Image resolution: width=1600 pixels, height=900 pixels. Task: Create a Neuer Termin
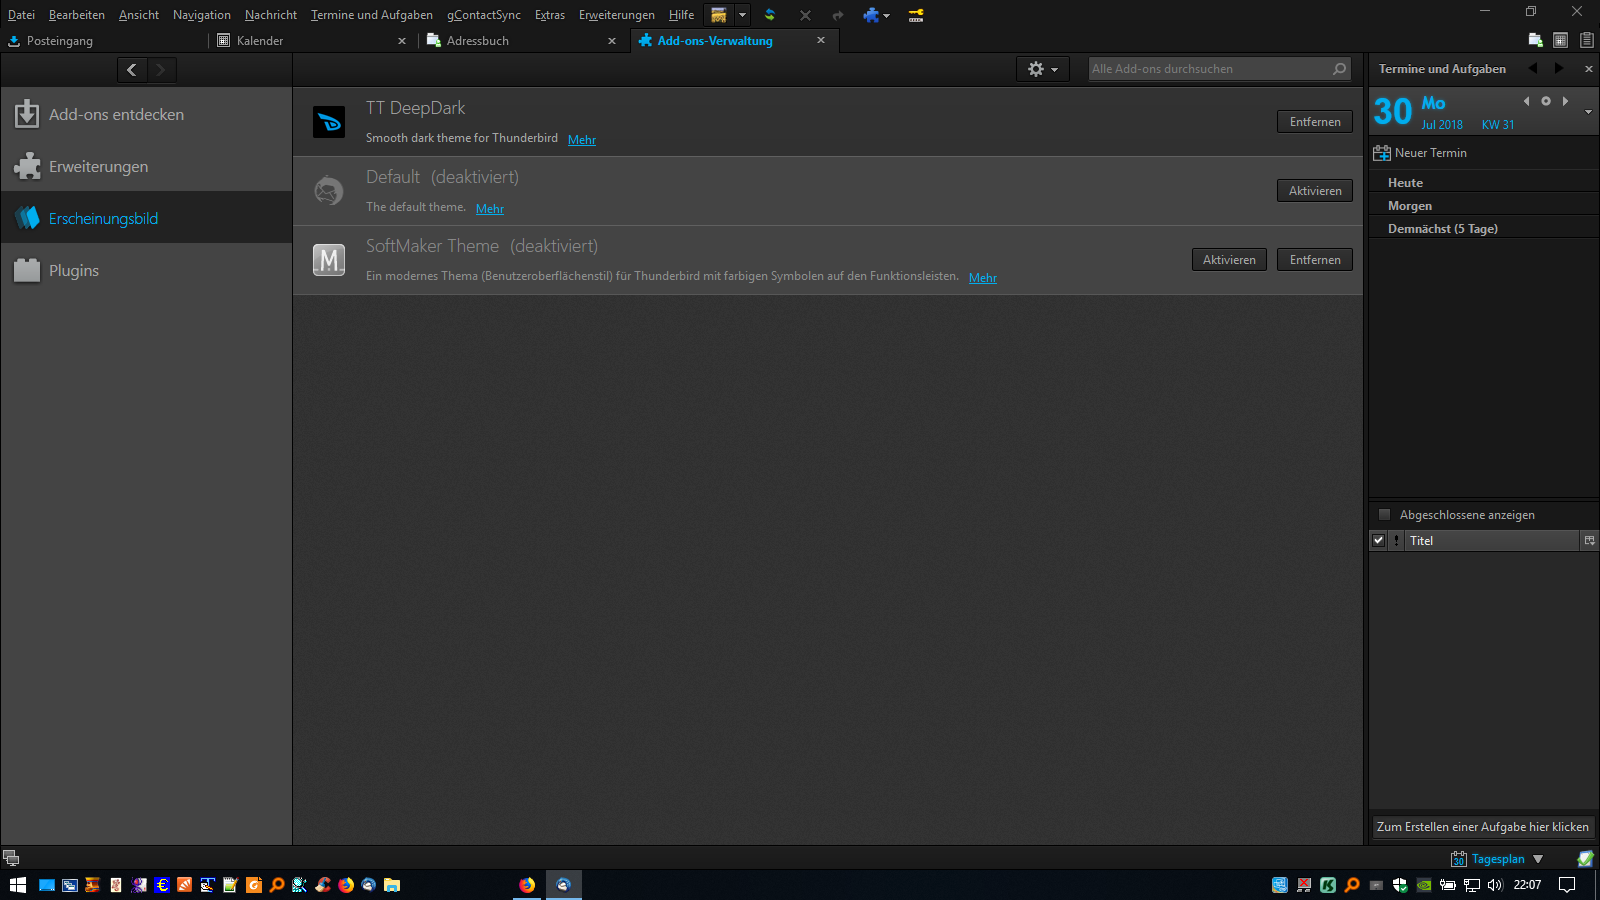point(1420,153)
